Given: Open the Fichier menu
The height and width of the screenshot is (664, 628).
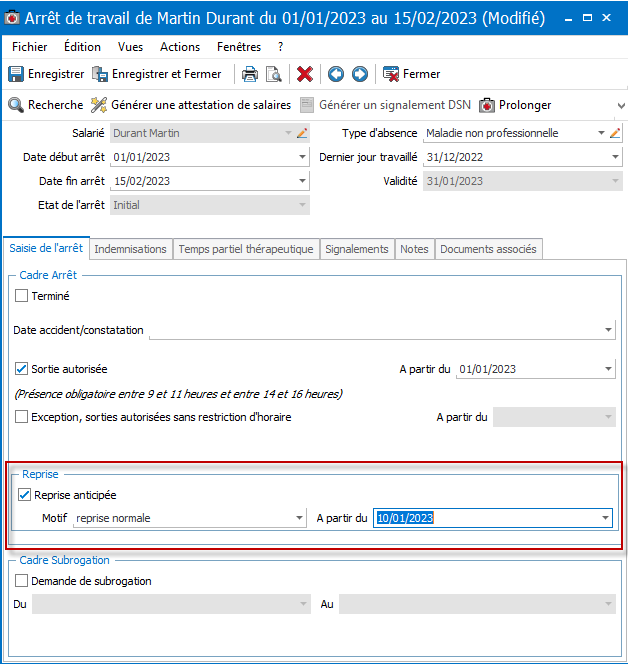Looking at the screenshot, I should 30,47.
